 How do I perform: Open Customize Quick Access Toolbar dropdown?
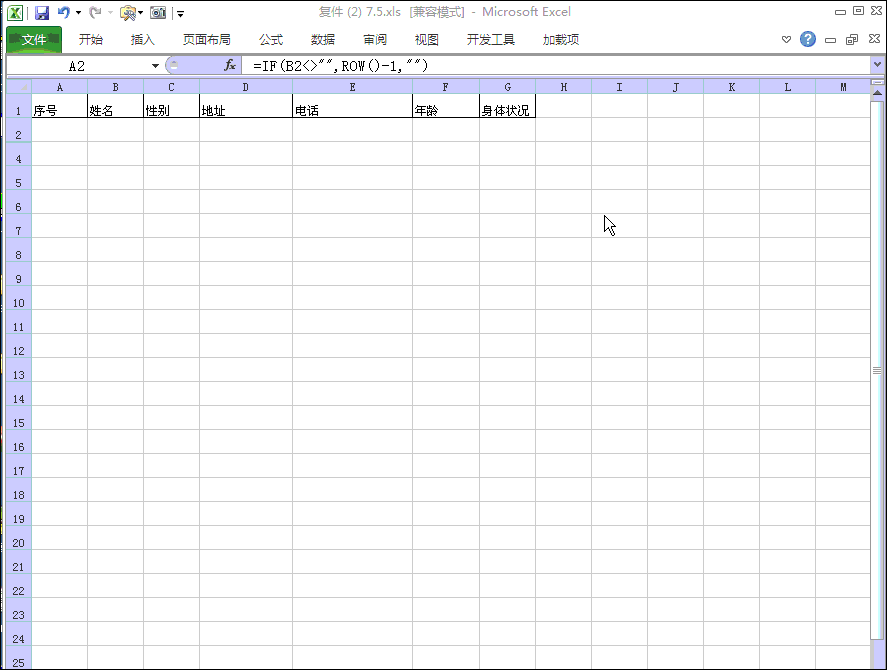[x=180, y=13]
